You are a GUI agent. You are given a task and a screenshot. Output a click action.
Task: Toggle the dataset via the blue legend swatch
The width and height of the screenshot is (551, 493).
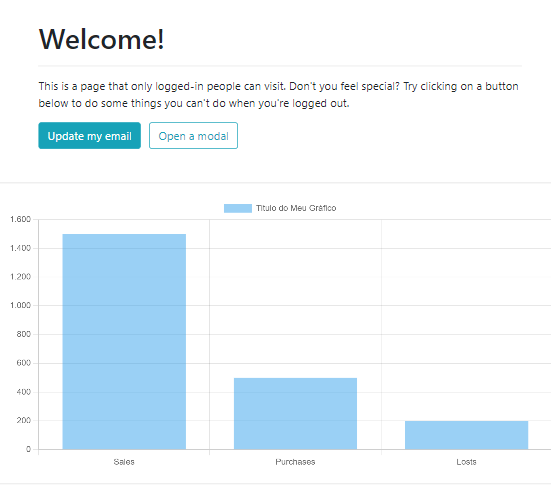pyautogui.click(x=238, y=208)
